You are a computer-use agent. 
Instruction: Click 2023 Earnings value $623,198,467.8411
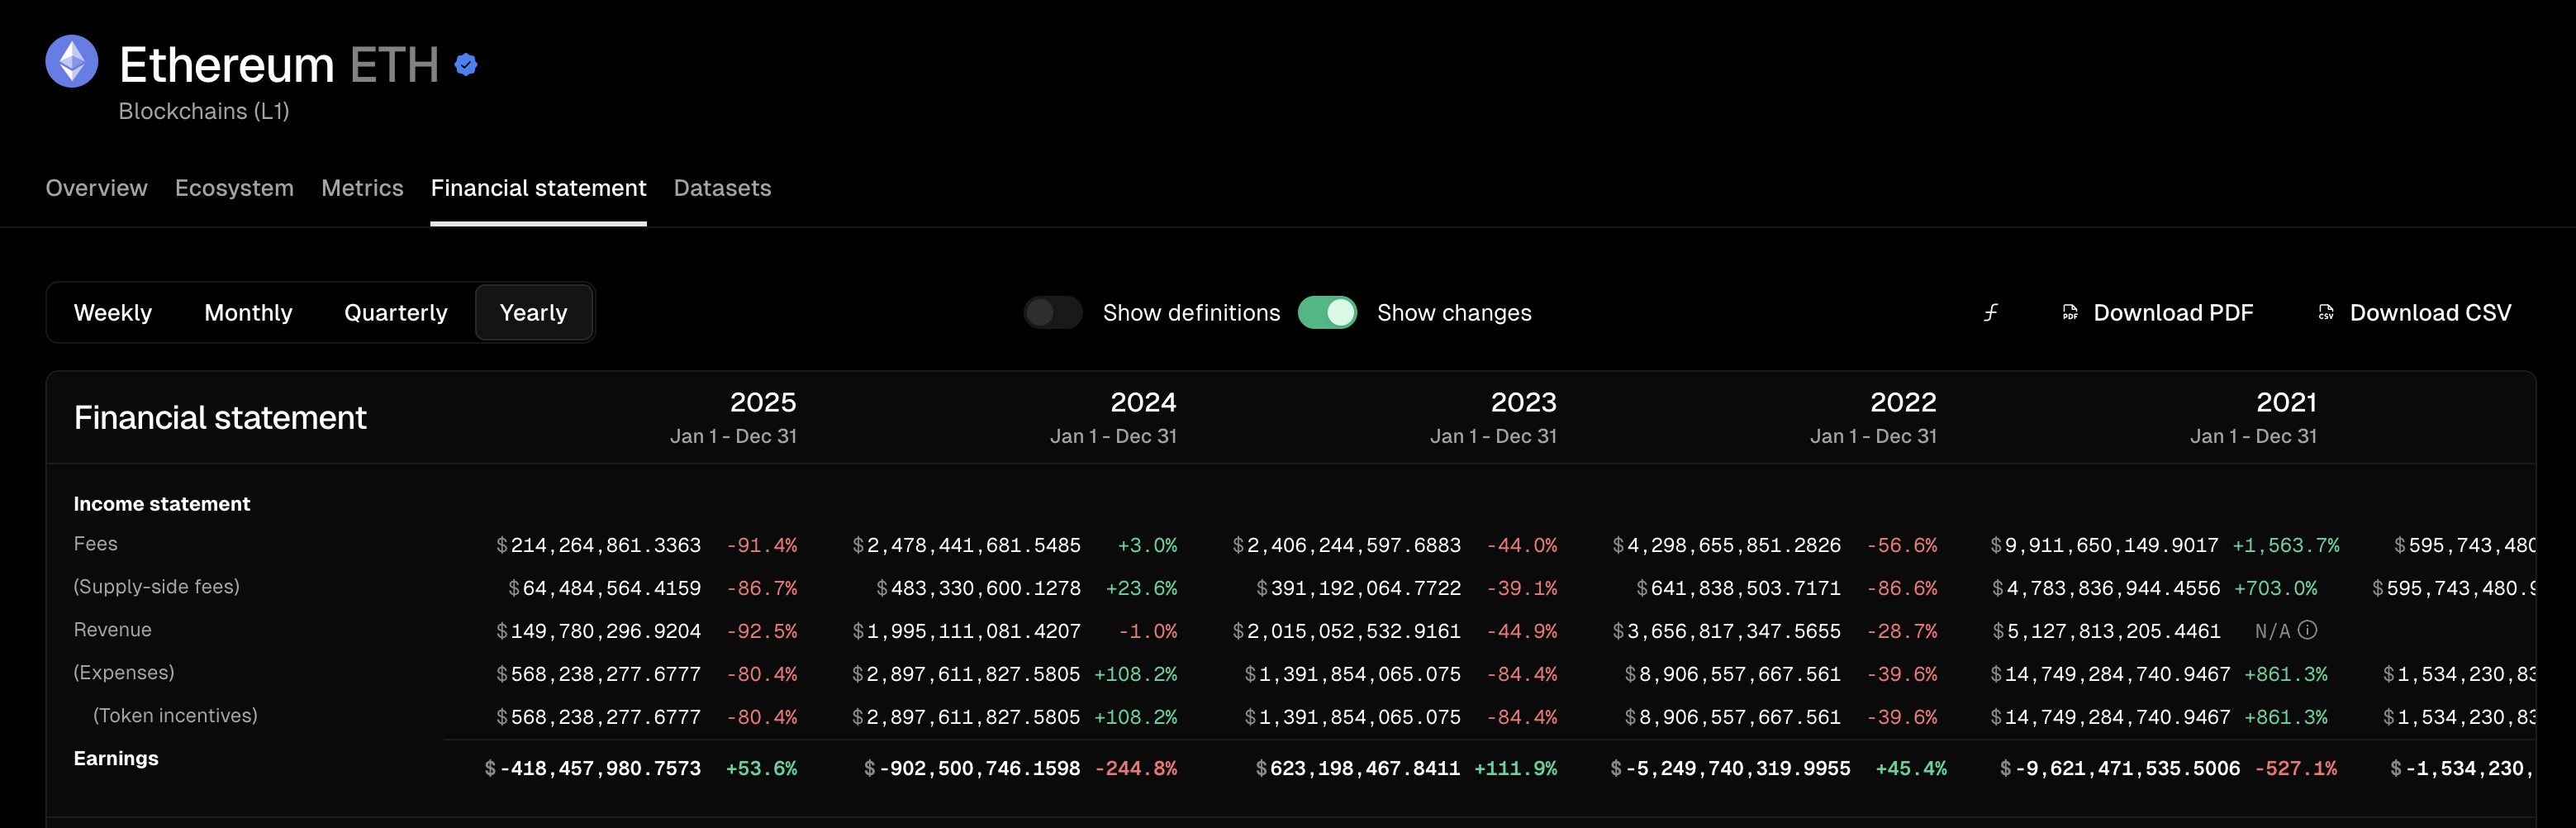1358,768
